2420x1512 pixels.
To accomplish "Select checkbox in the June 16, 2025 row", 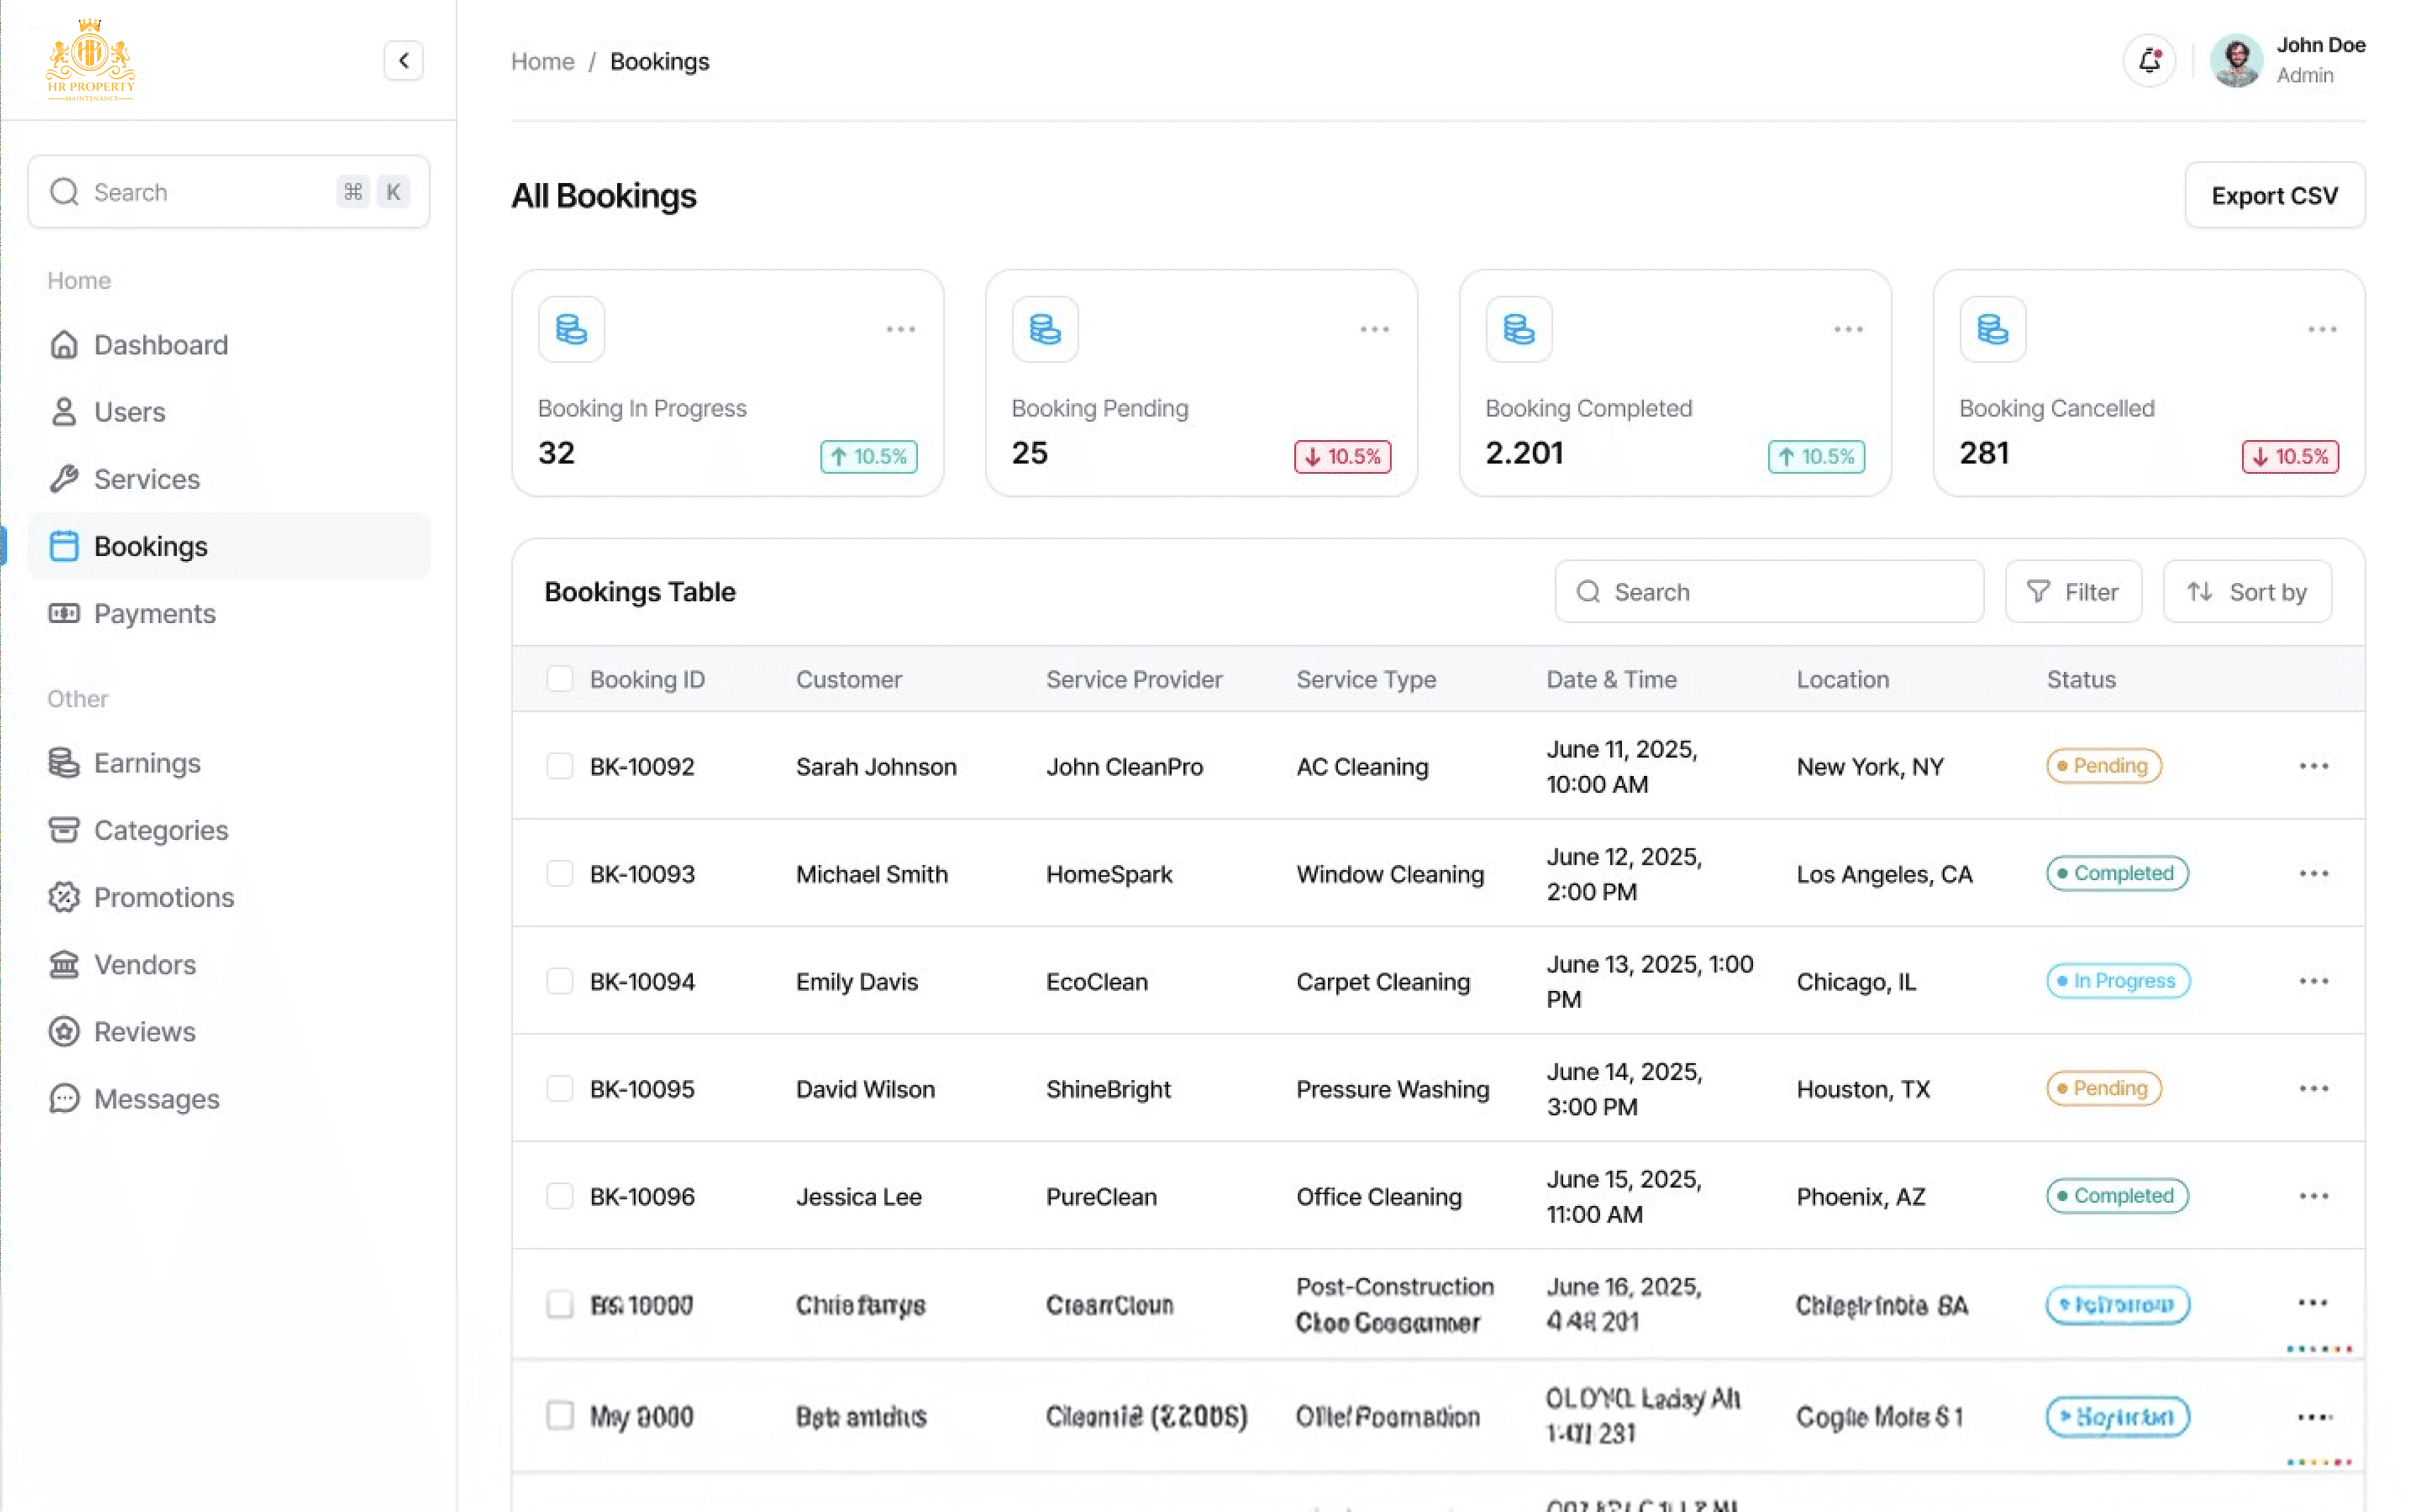I will (x=560, y=1304).
